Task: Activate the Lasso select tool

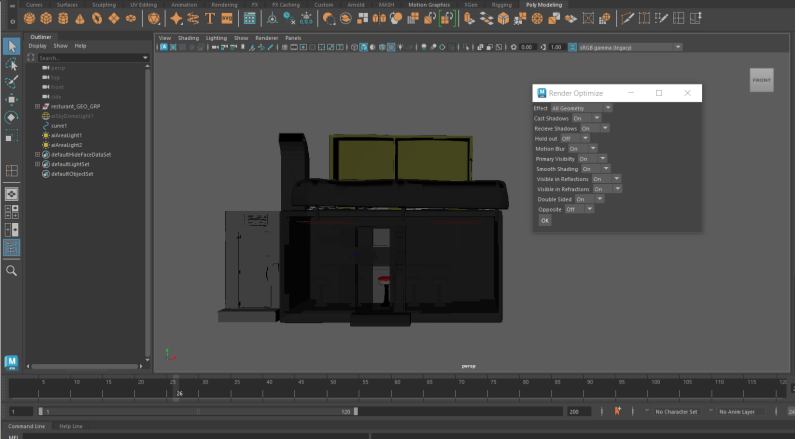Action: pos(11,64)
